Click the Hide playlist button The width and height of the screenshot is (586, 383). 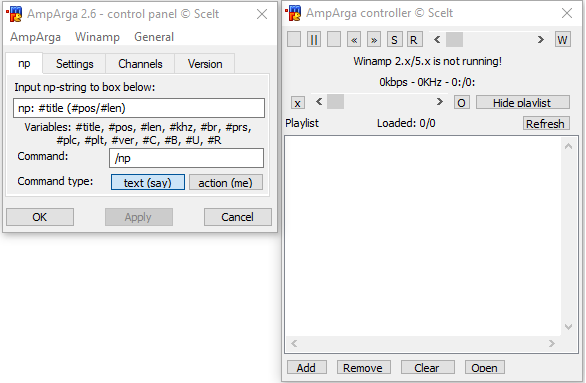(x=523, y=103)
